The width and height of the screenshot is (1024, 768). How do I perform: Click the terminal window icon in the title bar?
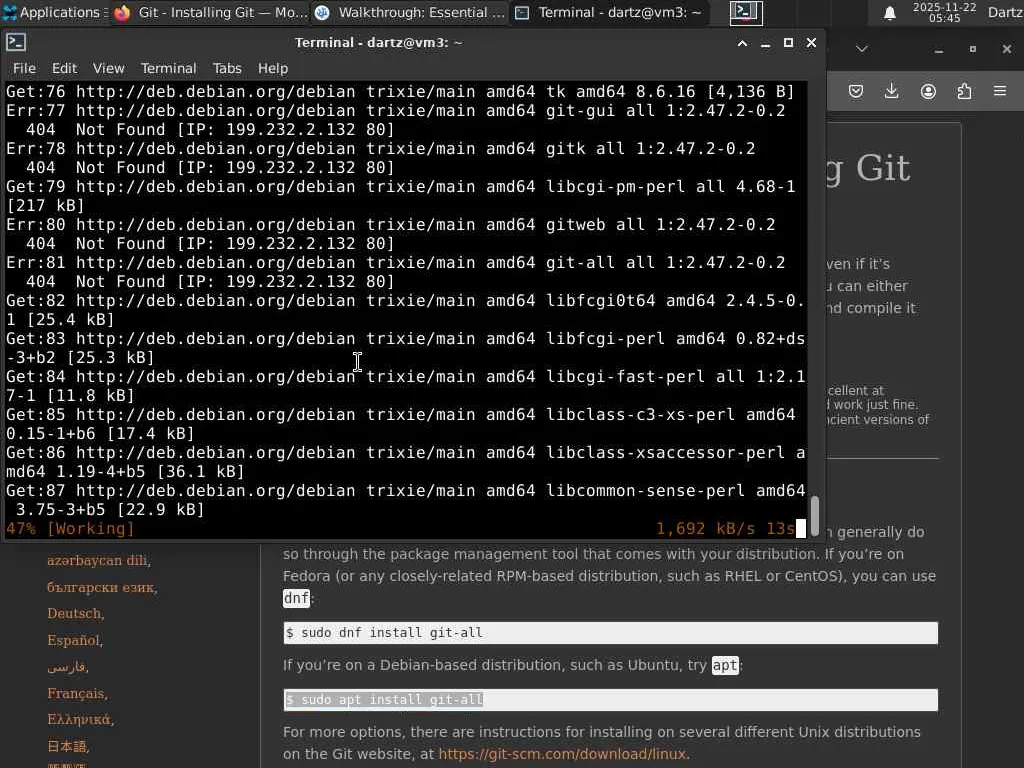[16, 42]
